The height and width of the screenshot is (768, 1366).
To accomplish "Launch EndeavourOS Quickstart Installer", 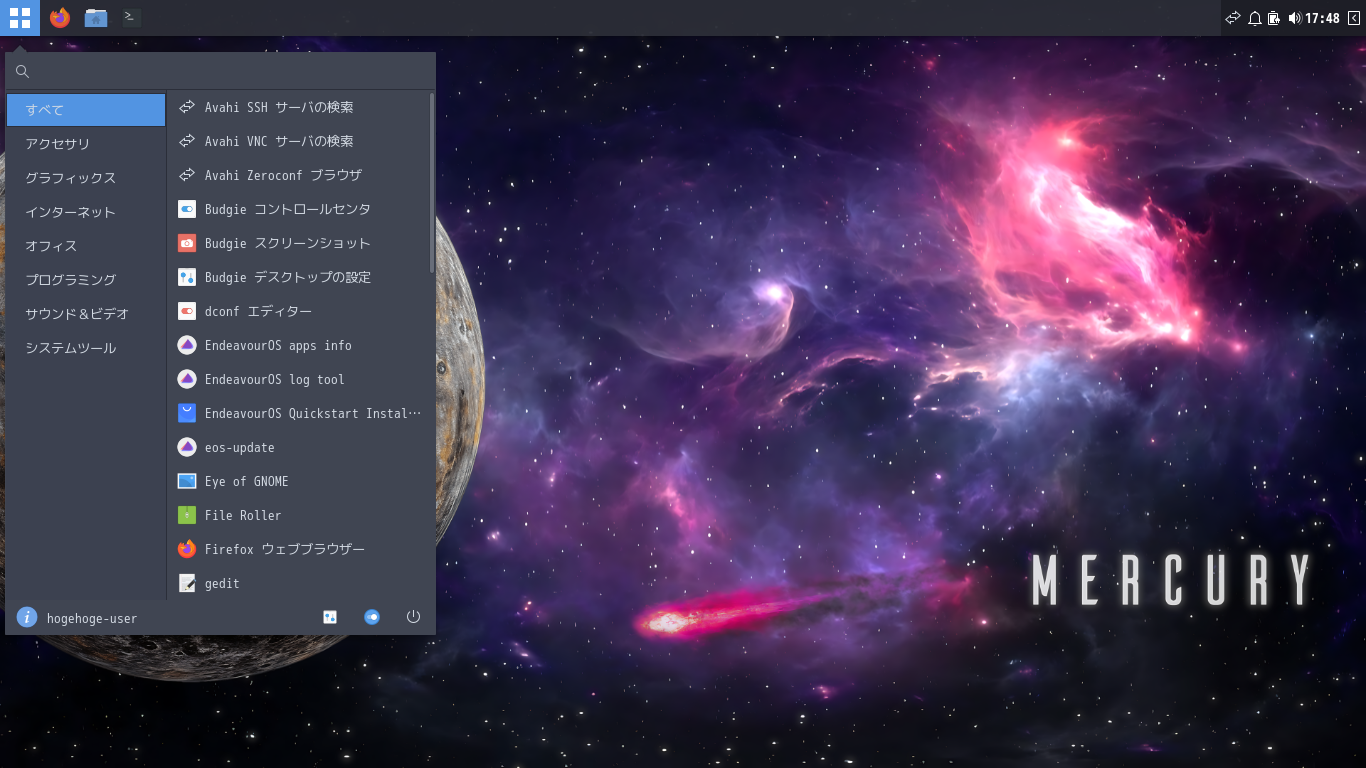I will click(298, 413).
